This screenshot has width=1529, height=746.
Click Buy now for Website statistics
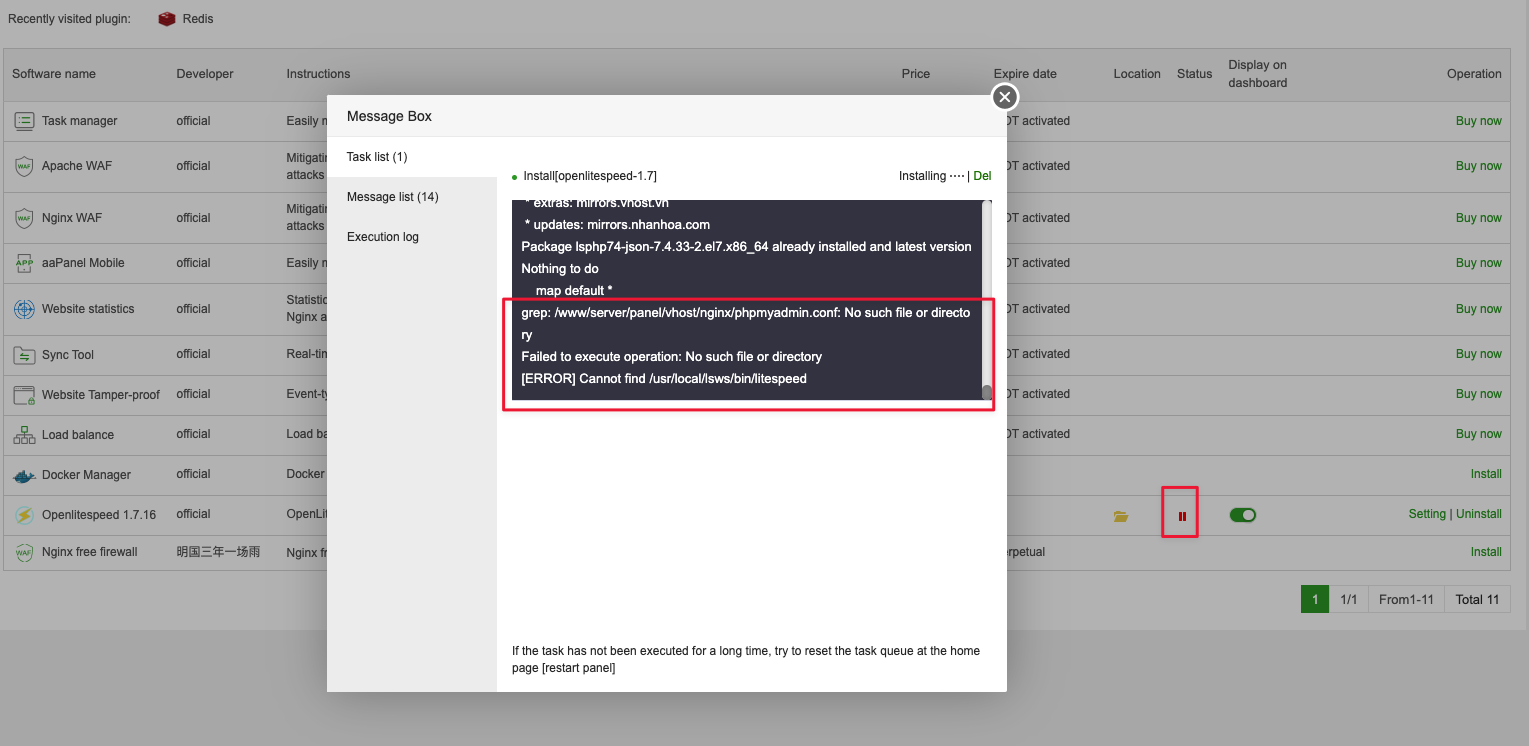click(x=1479, y=309)
